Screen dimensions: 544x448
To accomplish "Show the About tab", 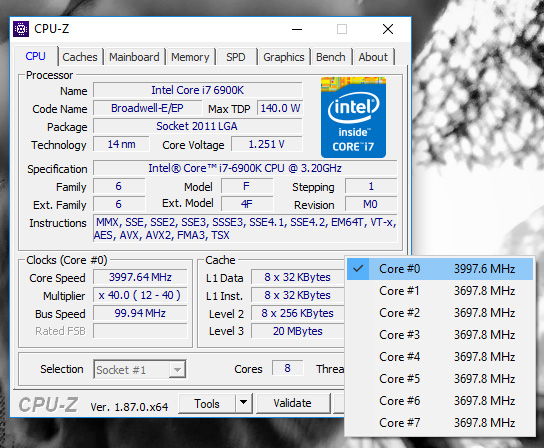I will point(373,57).
